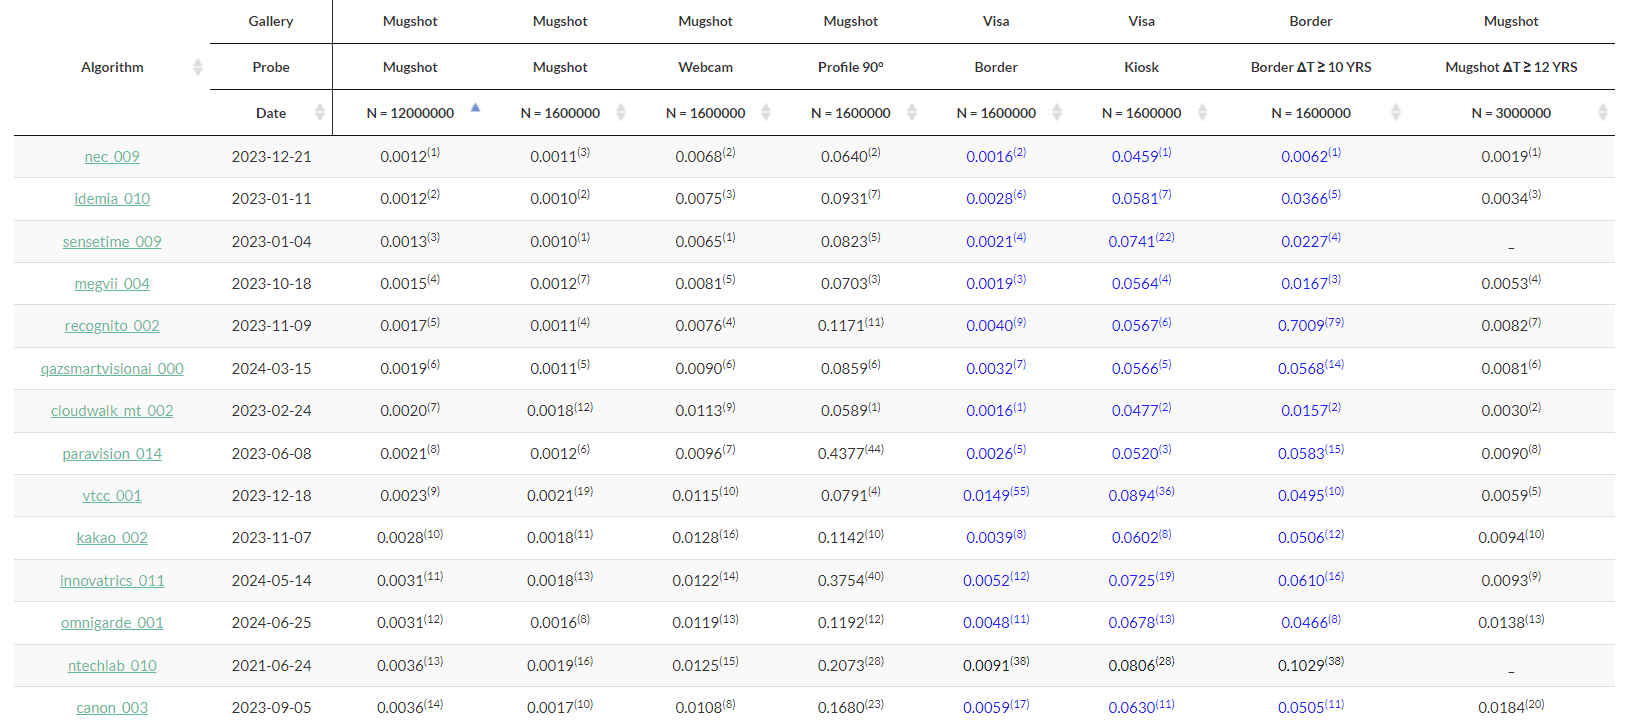Click sort arrows for Border ΔT ≥ 10 YRS column

(1396, 112)
